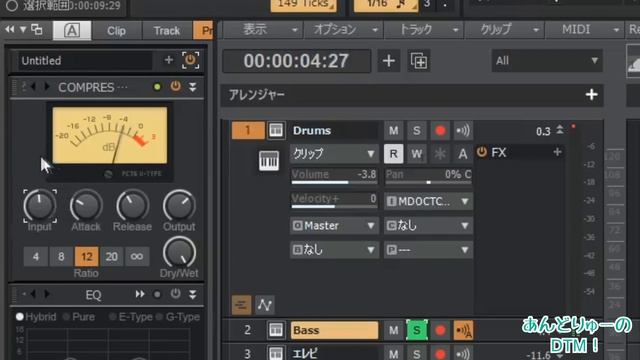This screenshot has width=640, height=360.
Task: Click the timecode display 00:00:04:27
Action: [x=296, y=61]
